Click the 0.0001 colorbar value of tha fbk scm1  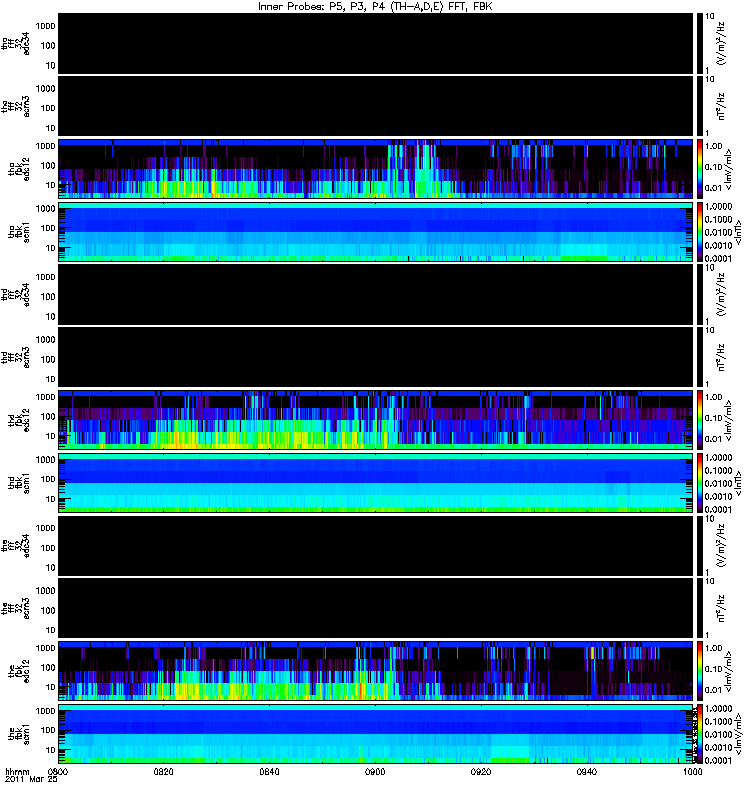pyautogui.click(x=718, y=258)
